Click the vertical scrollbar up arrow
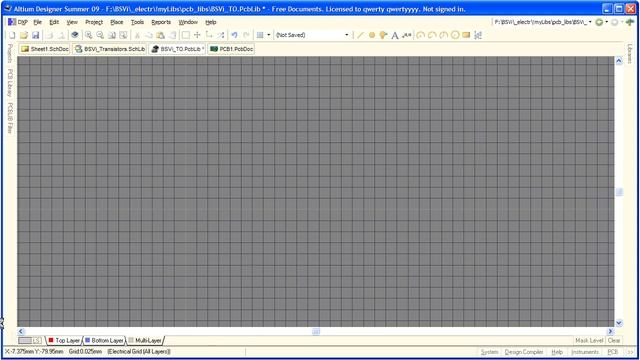This screenshot has width=640, height=360. click(x=619, y=61)
